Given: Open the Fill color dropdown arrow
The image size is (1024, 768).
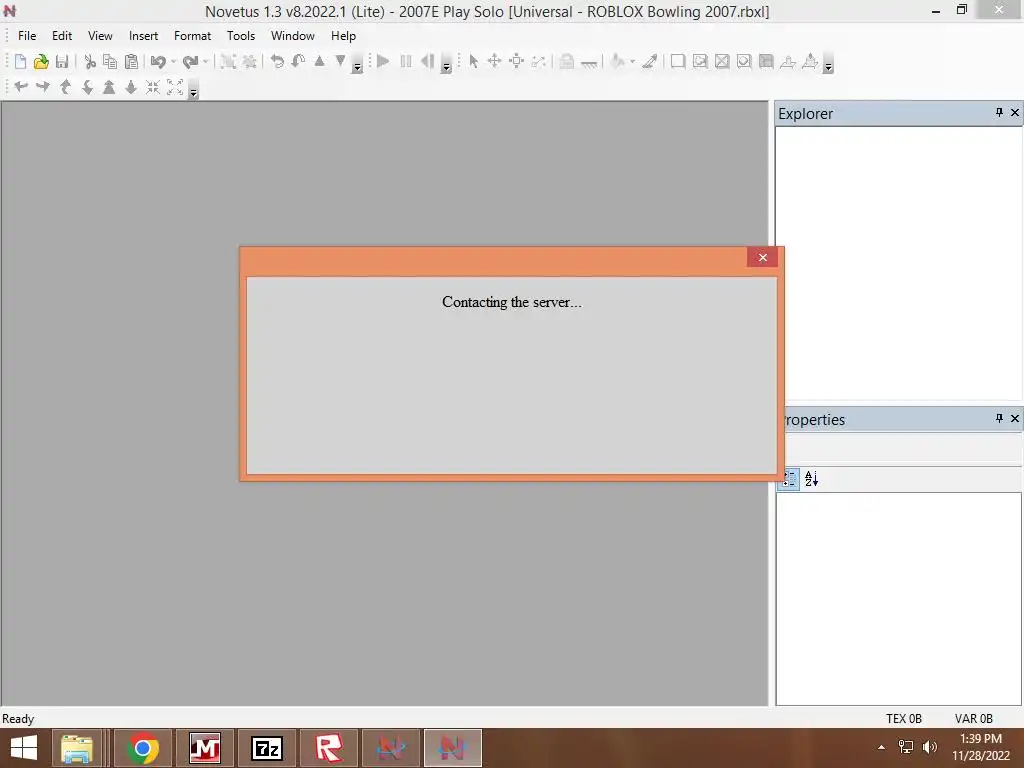Looking at the screenshot, I should click(x=632, y=61).
